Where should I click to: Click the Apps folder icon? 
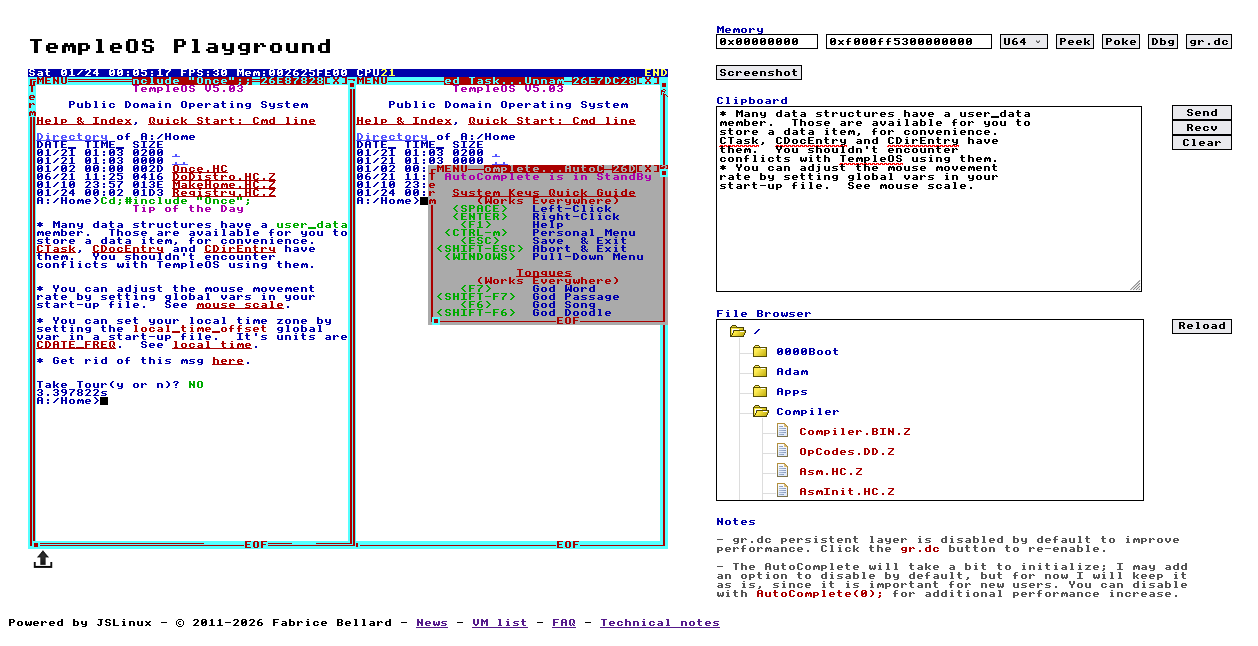pyautogui.click(x=760, y=391)
